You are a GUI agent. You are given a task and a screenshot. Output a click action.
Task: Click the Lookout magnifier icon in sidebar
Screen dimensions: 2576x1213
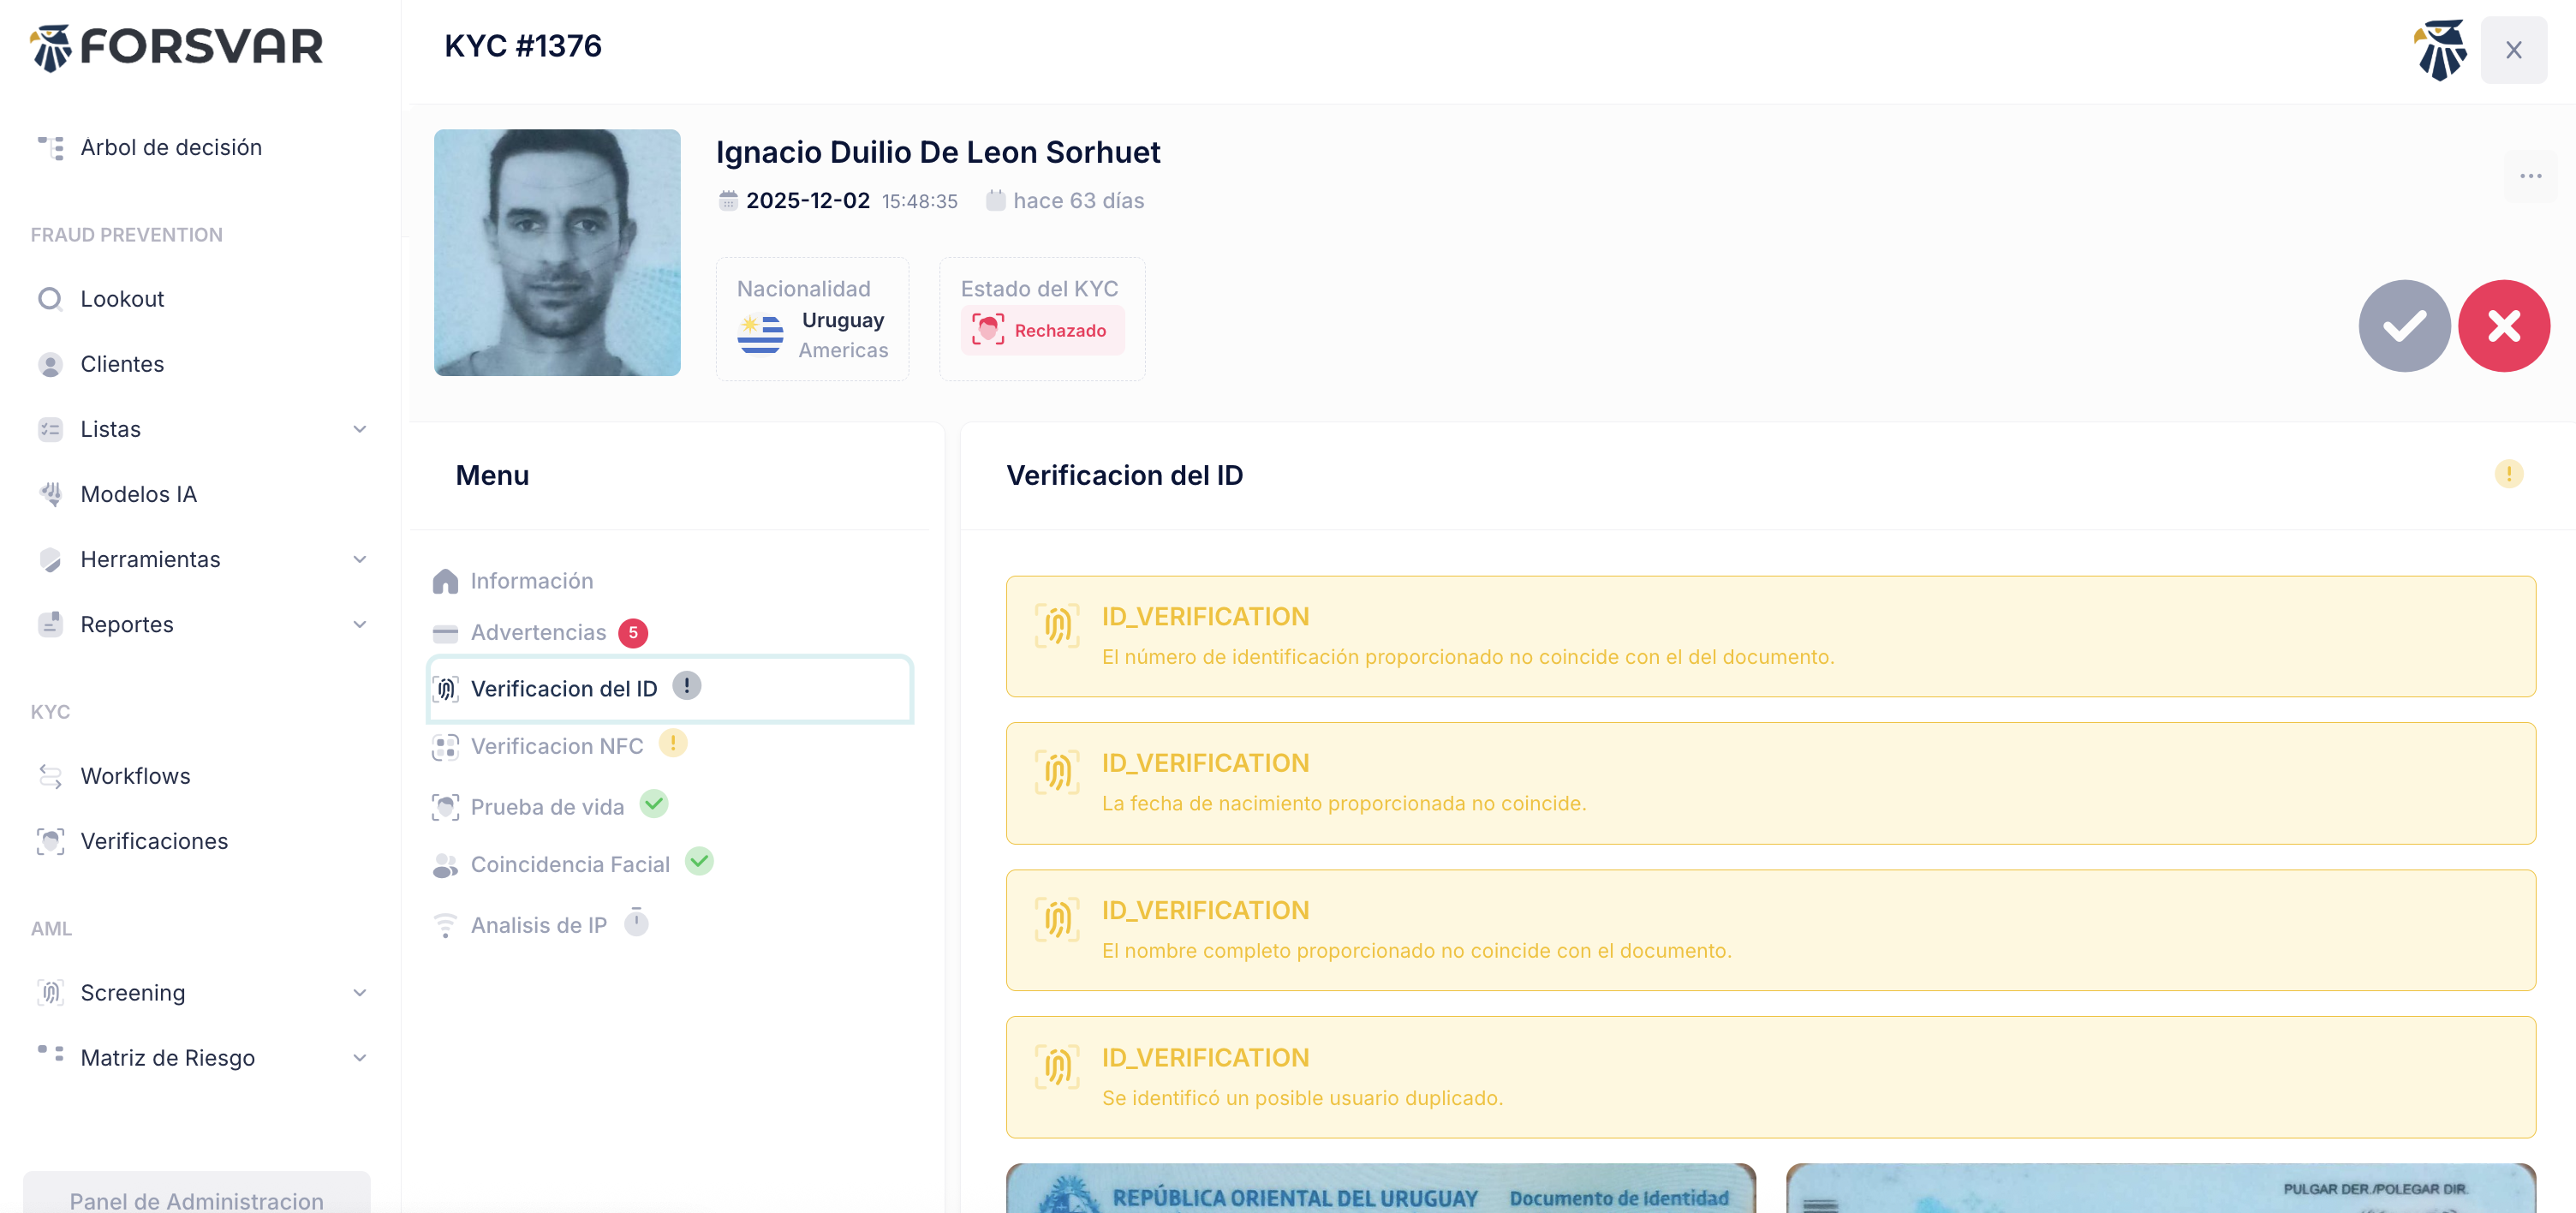point(50,299)
